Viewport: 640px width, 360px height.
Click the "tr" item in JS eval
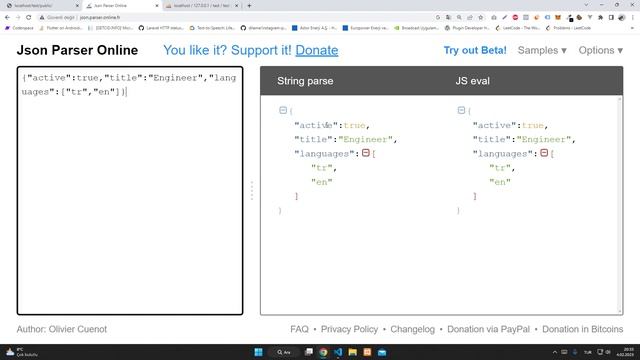point(500,168)
